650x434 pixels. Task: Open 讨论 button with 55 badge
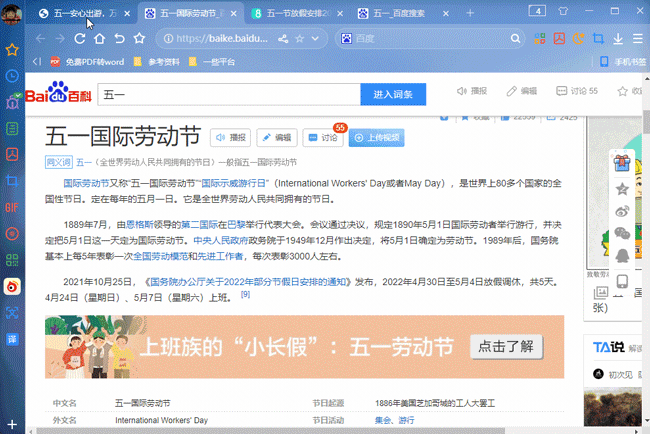point(323,138)
